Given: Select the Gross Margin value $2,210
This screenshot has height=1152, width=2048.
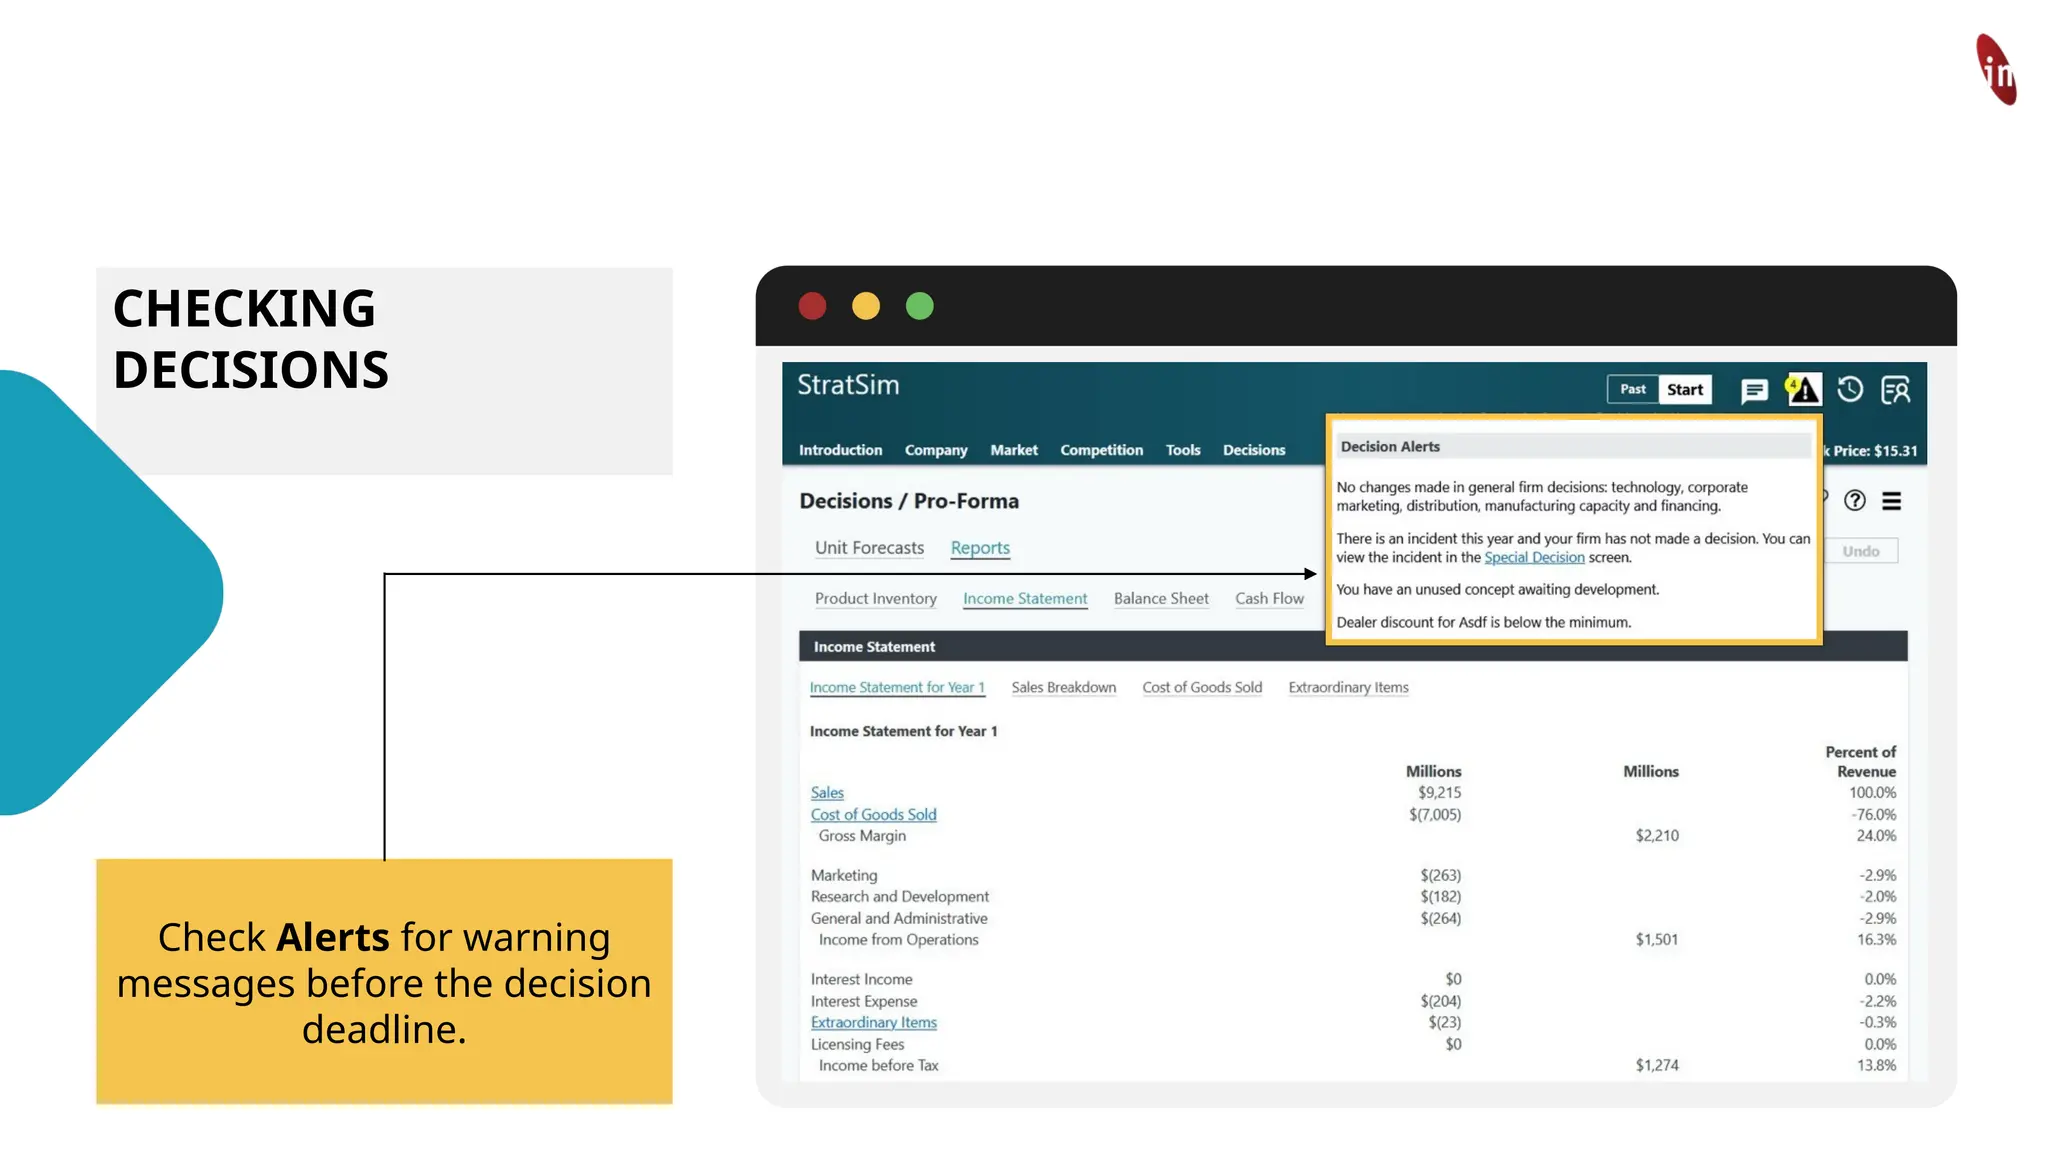Looking at the screenshot, I should coord(1657,835).
